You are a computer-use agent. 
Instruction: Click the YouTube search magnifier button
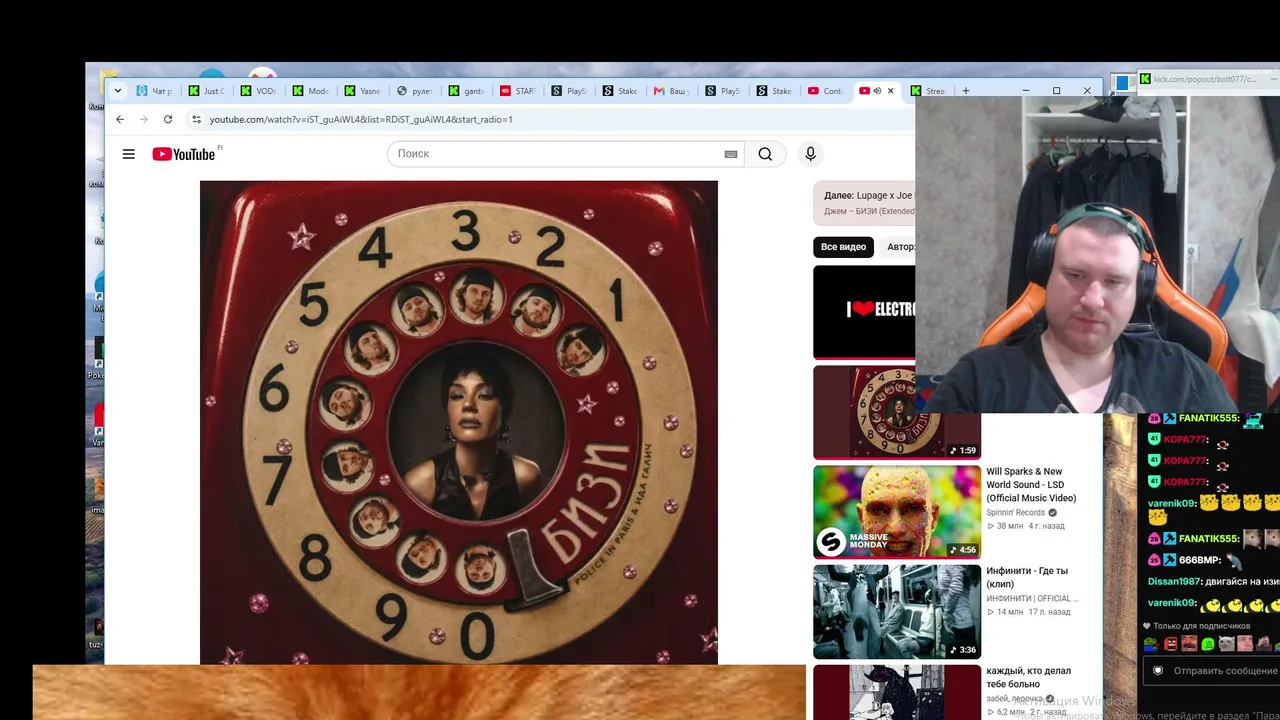[765, 154]
